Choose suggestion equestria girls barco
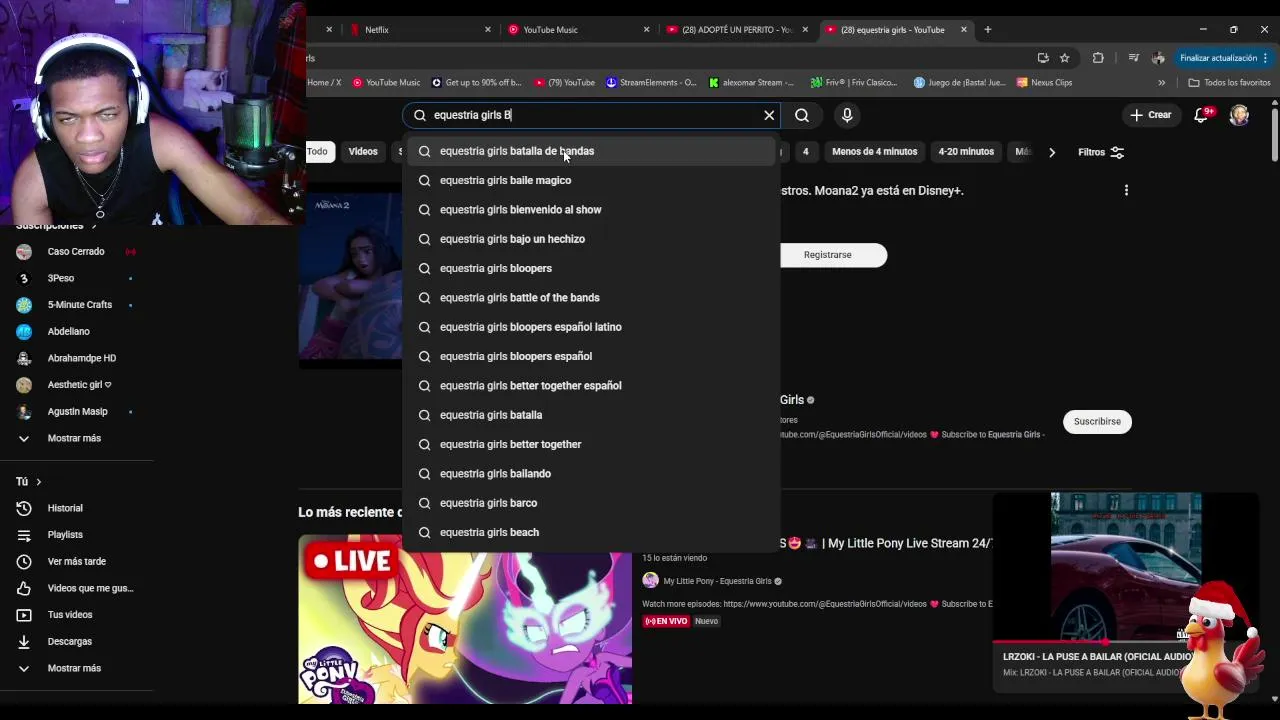 pos(590,503)
